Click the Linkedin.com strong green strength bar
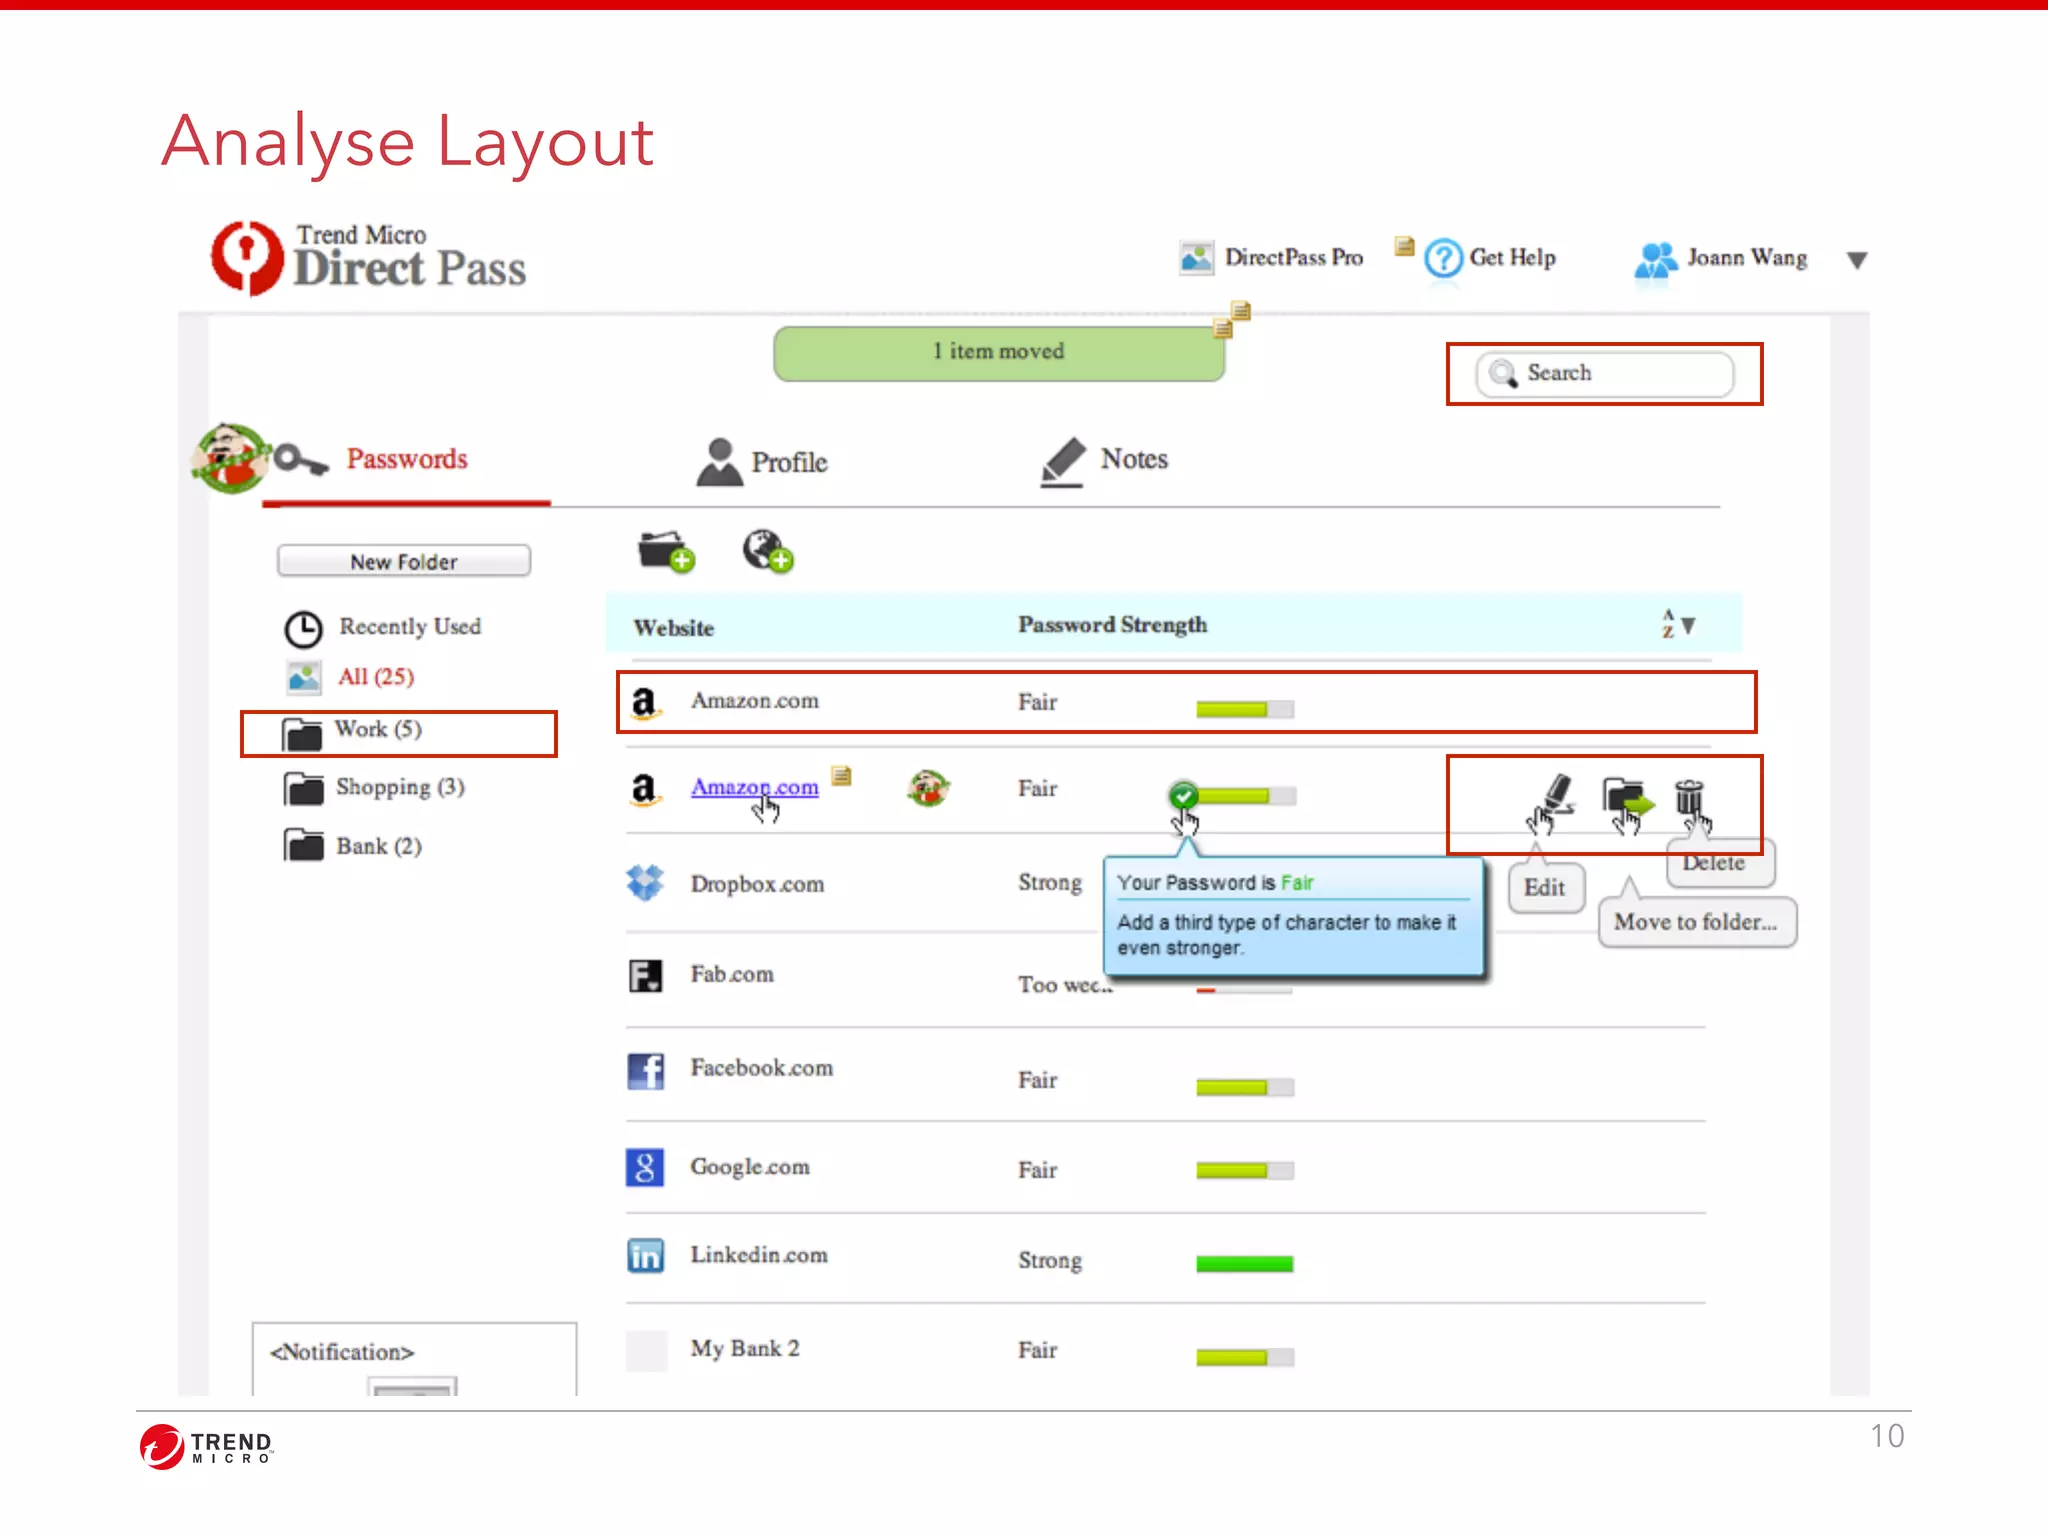2048x1536 pixels. pos(1245,1264)
